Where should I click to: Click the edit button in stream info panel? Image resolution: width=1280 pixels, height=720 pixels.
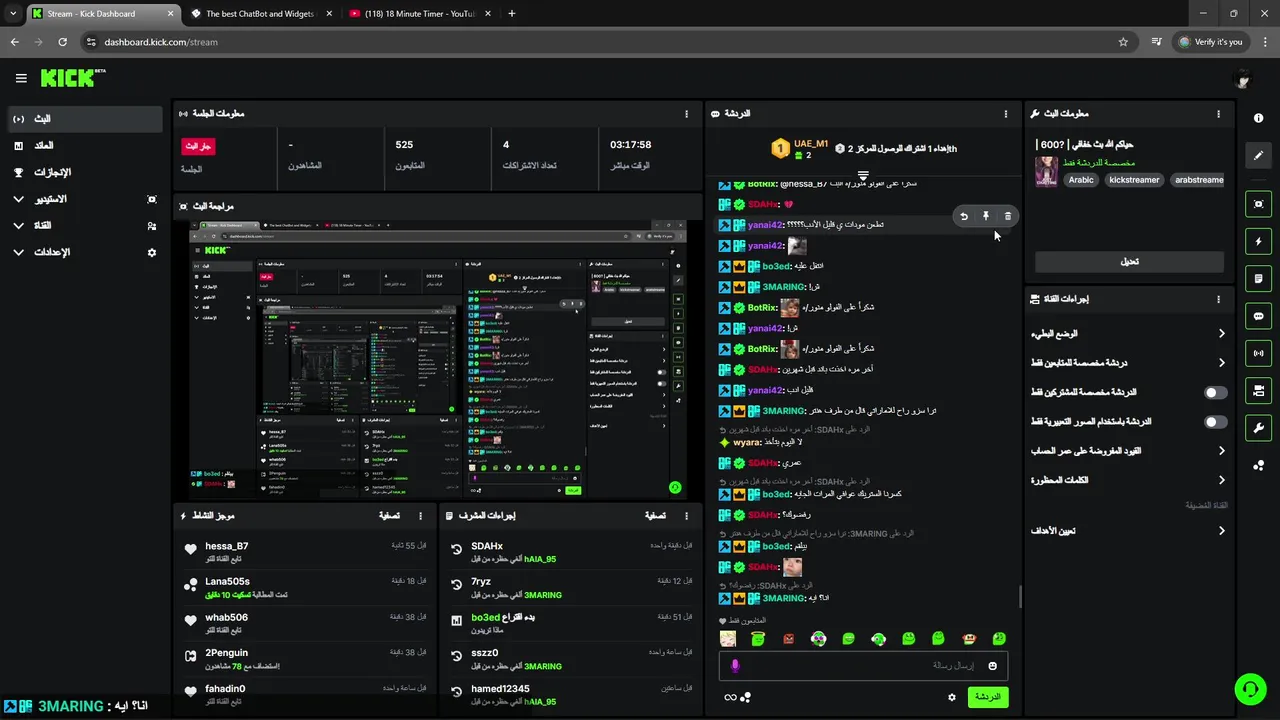pyautogui.click(x=1129, y=262)
